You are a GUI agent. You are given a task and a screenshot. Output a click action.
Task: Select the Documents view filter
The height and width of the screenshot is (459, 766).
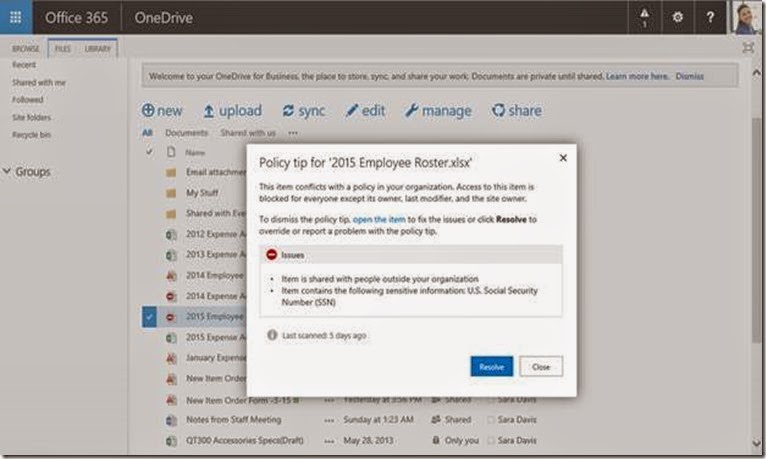[186, 133]
